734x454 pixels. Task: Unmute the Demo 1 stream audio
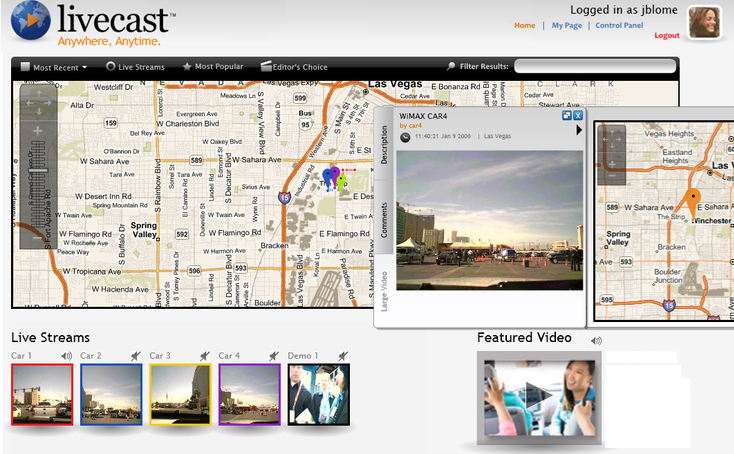(343, 356)
